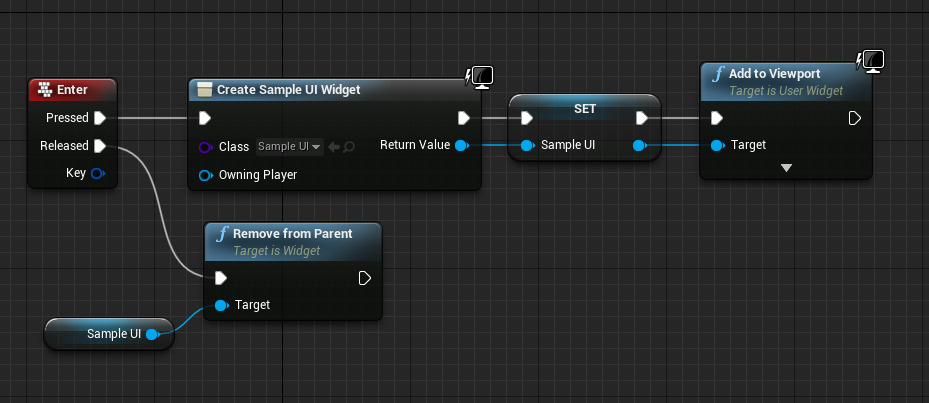Click the 'Owning Player' pin label
929x403 pixels.
click(x=258, y=175)
